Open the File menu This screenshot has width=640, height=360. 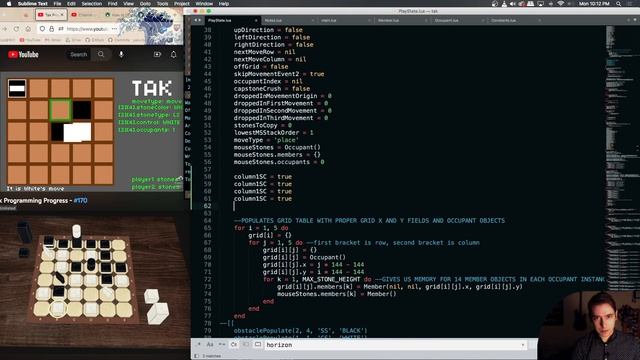(x=57, y=4)
